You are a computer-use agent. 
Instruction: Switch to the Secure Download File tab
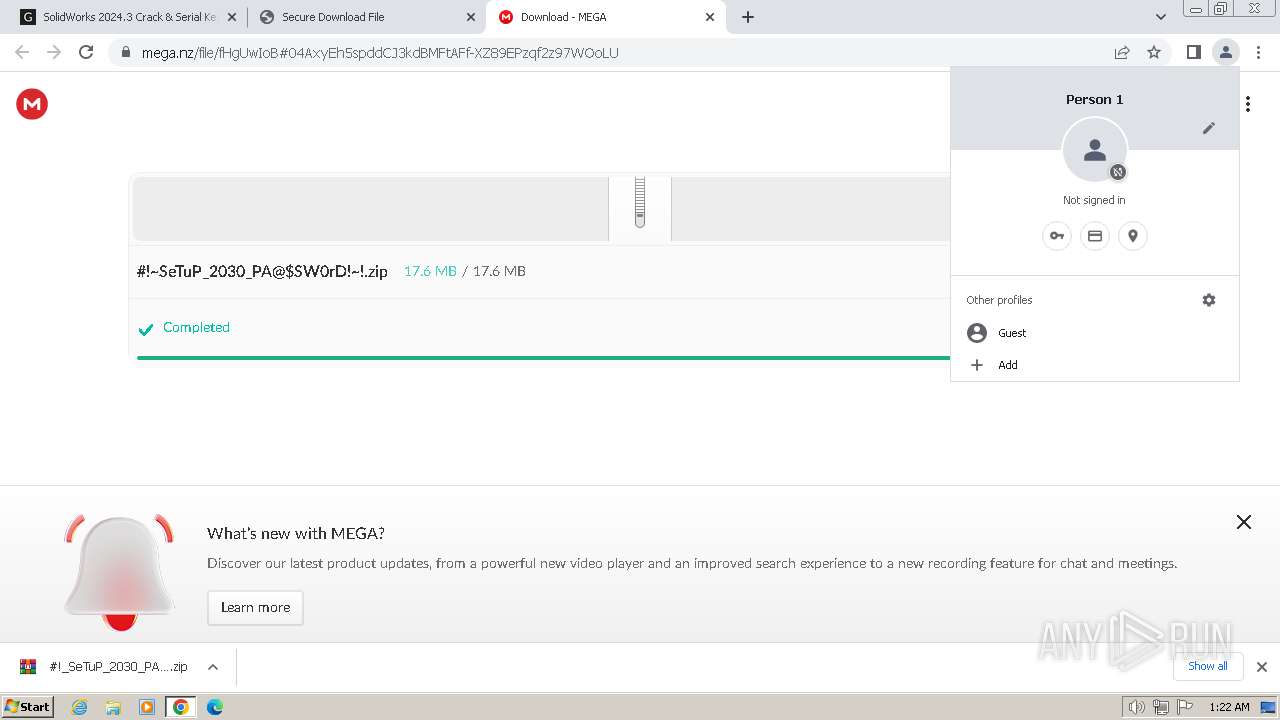(x=366, y=17)
